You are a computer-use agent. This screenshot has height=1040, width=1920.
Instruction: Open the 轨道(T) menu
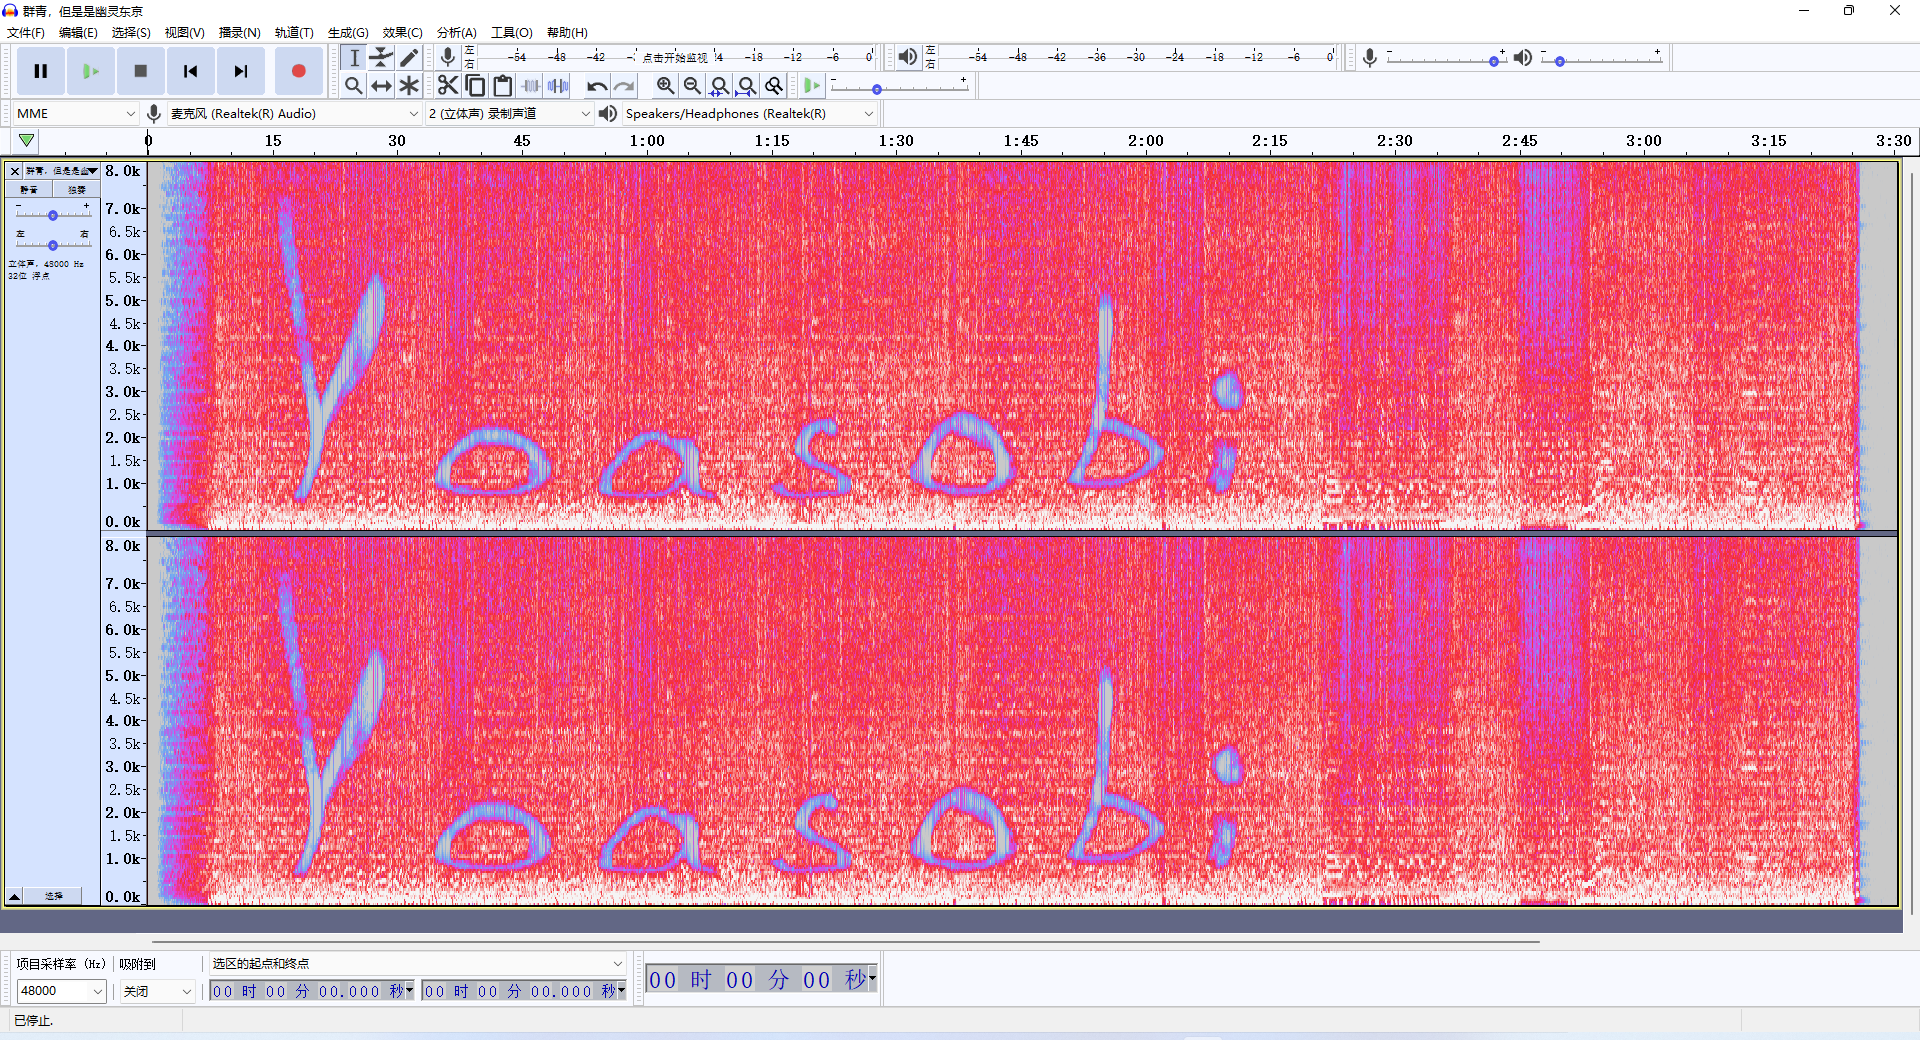click(x=294, y=32)
